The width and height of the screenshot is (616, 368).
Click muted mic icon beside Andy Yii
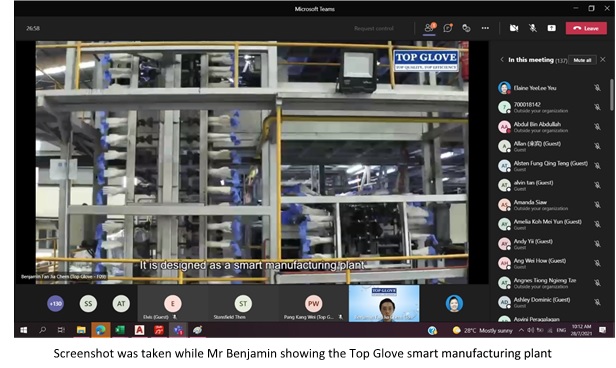coord(597,244)
